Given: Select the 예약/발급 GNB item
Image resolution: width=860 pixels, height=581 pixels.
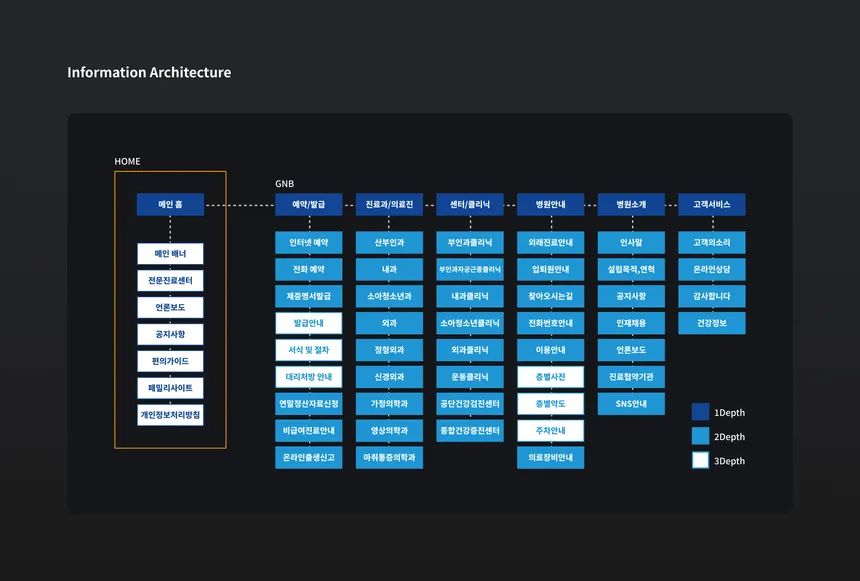Looking at the screenshot, I should pos(309,204).
